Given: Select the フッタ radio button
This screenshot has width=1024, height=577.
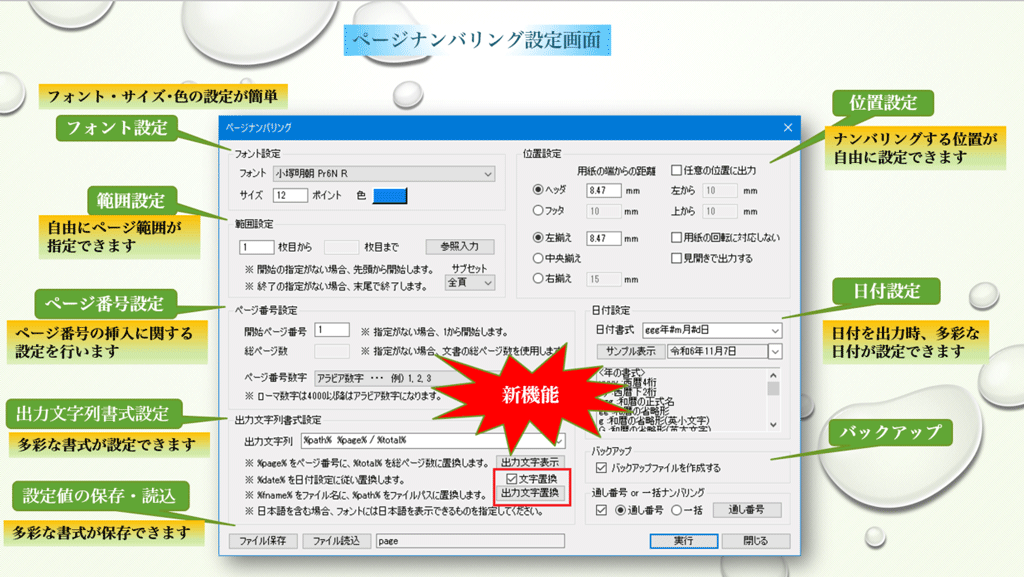Looking at the screenshot, I should coord(538,211).
